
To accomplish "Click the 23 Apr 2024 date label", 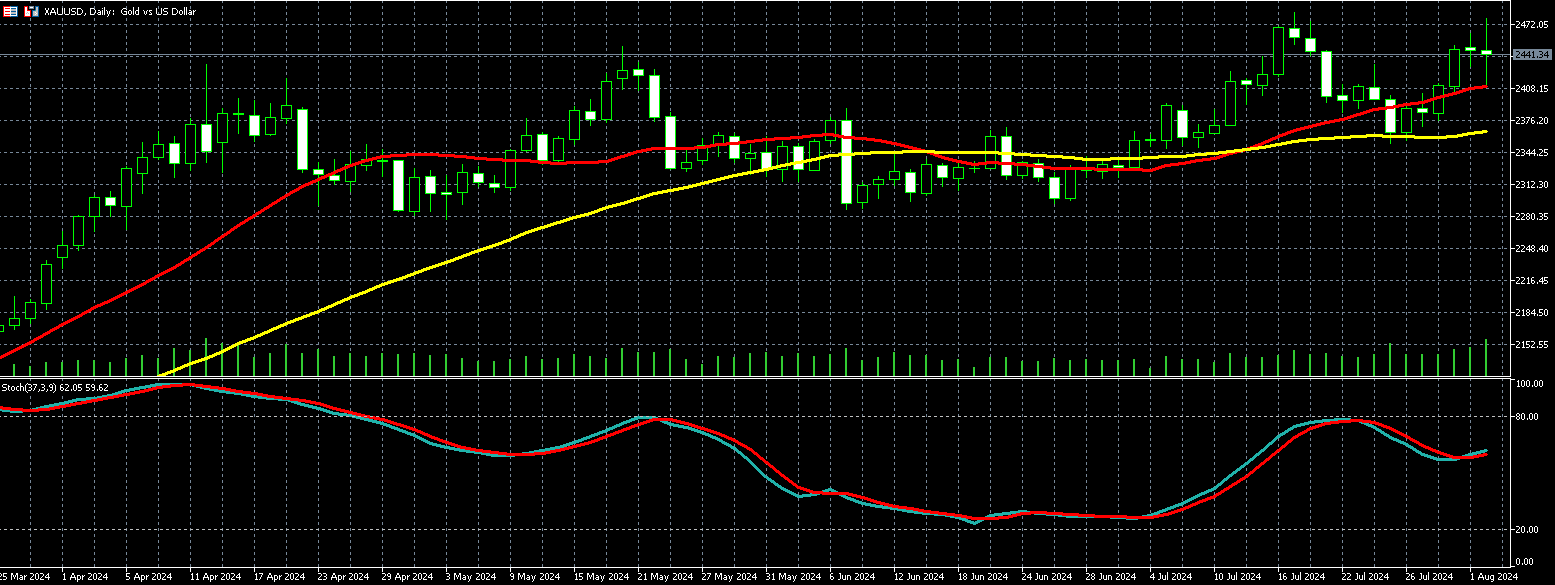I will 343,577.
